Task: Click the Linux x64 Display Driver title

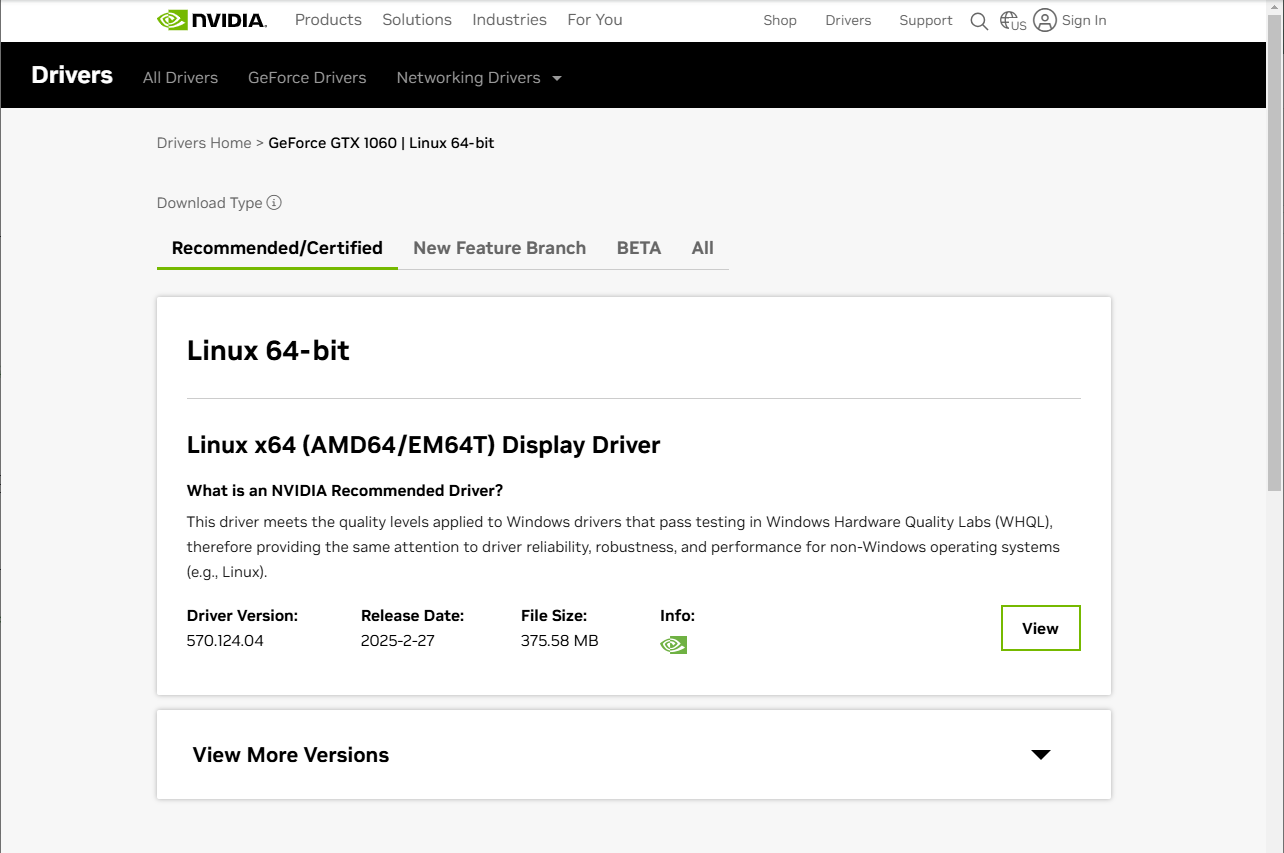Action: pyautogui.click(x=424, y=445)
